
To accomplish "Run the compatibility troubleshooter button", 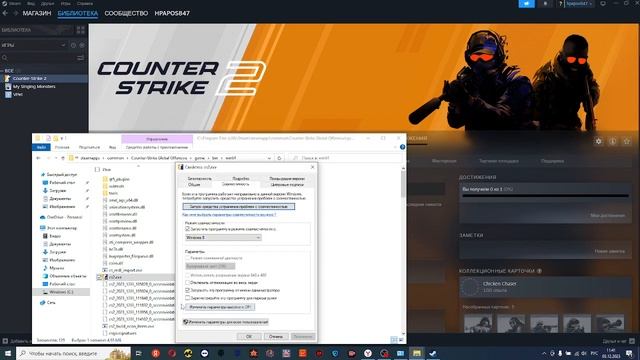I will 239,207.
